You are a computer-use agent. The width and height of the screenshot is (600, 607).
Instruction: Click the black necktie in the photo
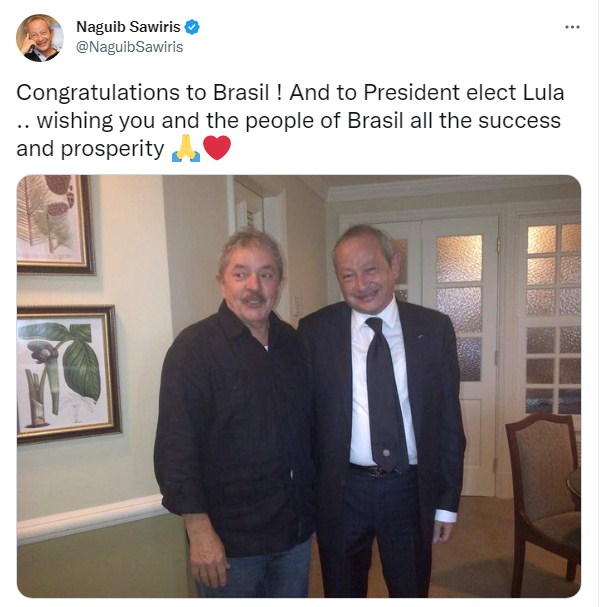386,395
